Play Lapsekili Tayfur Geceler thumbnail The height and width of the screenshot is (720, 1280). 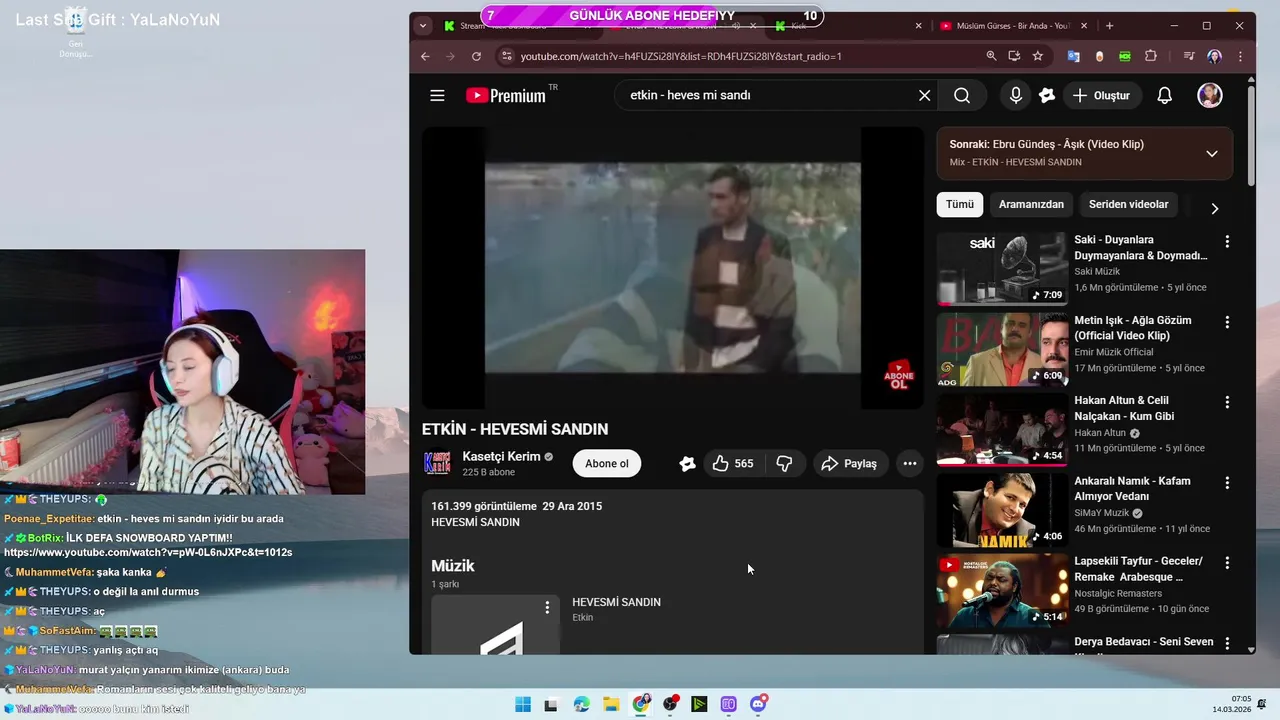(x=1002, y=590)
